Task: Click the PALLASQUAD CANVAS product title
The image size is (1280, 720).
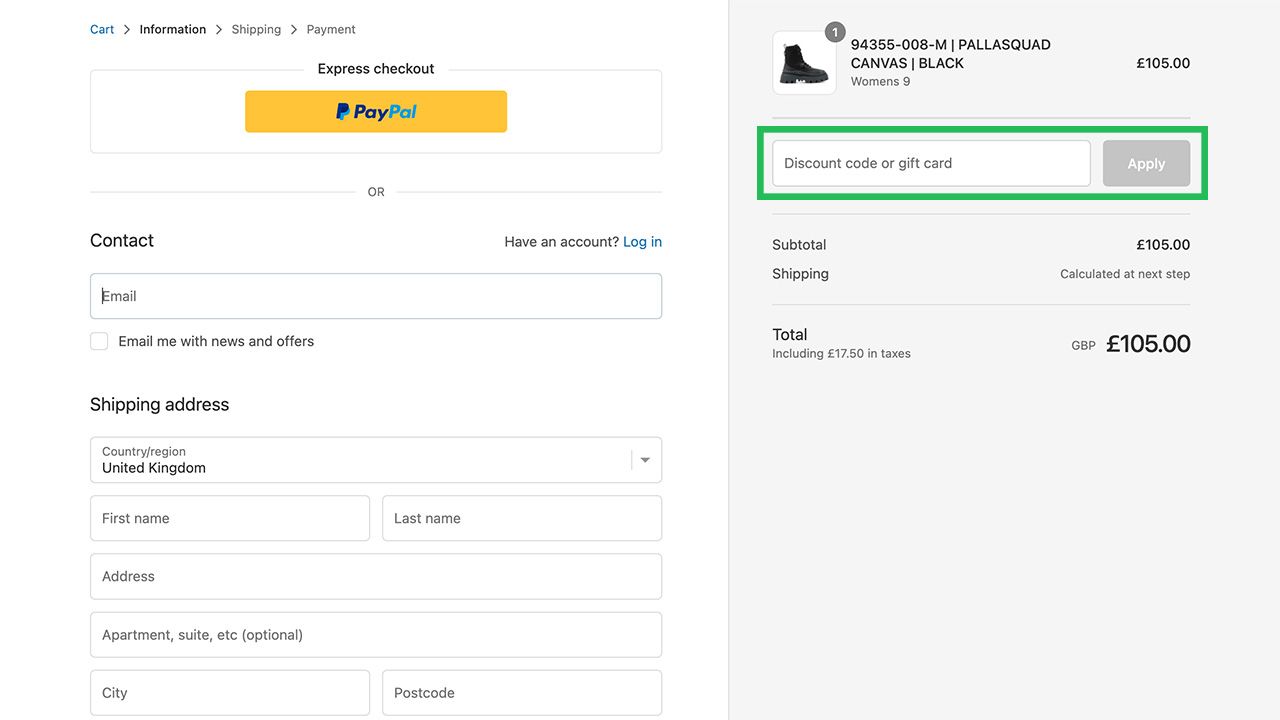Action: point(950,54)
